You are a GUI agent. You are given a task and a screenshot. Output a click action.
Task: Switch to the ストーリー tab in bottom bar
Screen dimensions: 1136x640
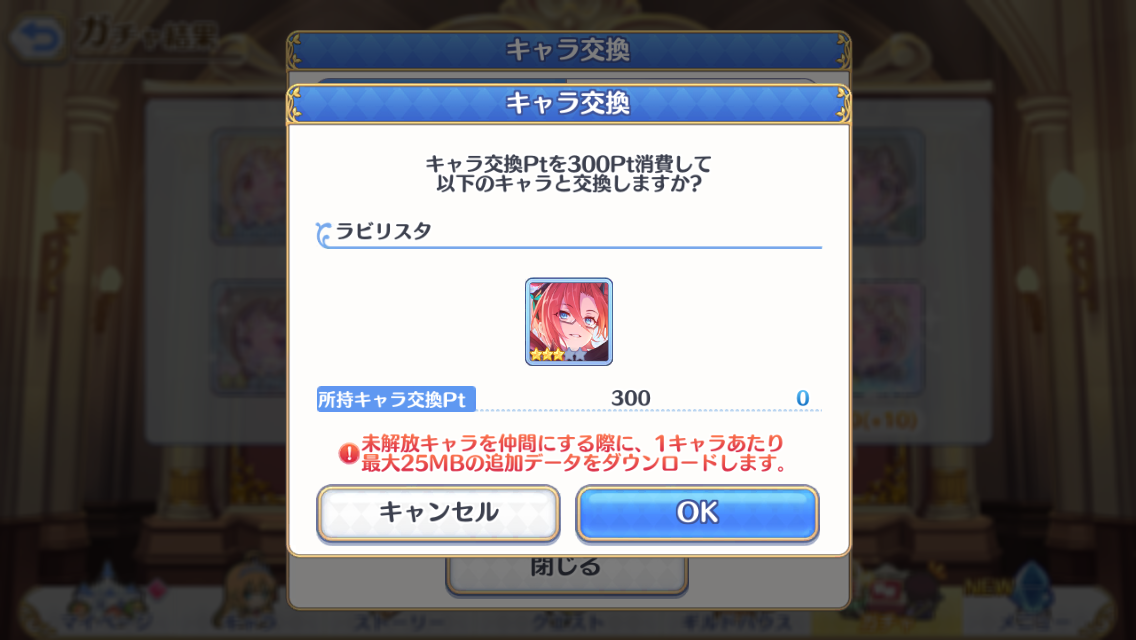398,622
